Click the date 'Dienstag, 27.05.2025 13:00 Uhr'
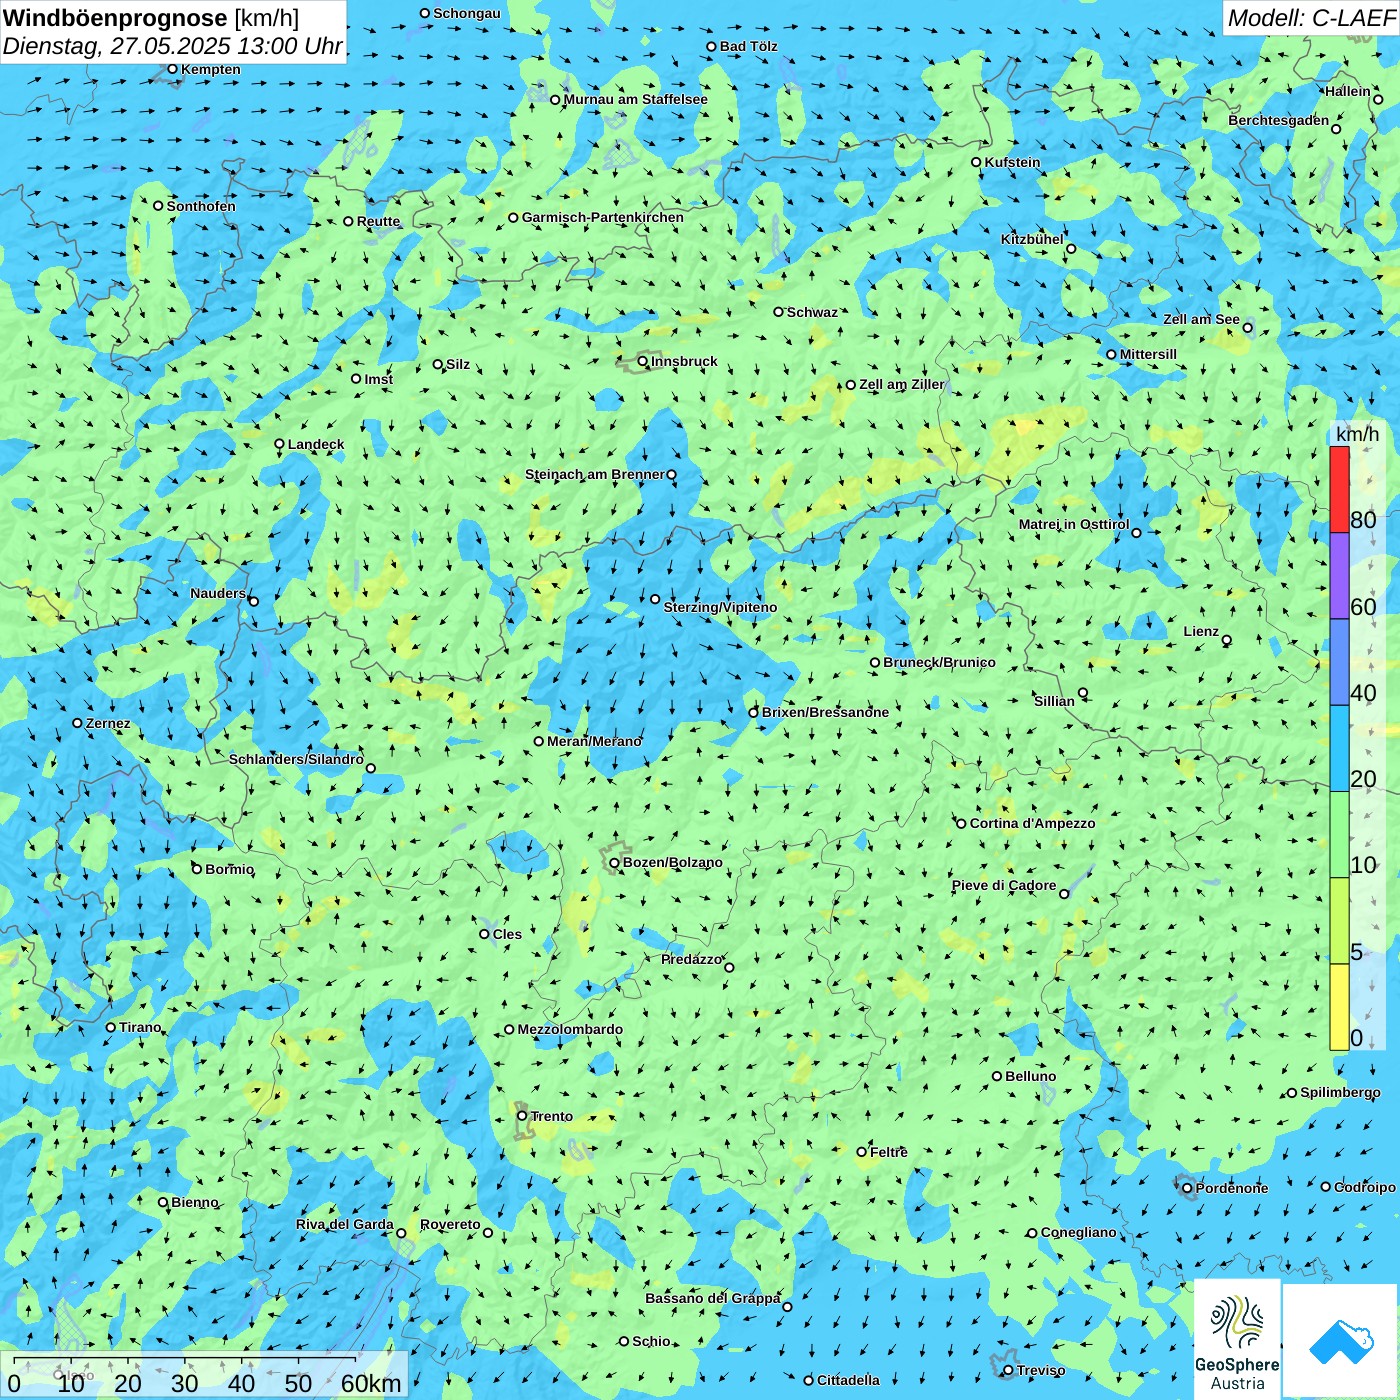 point(172,46)
